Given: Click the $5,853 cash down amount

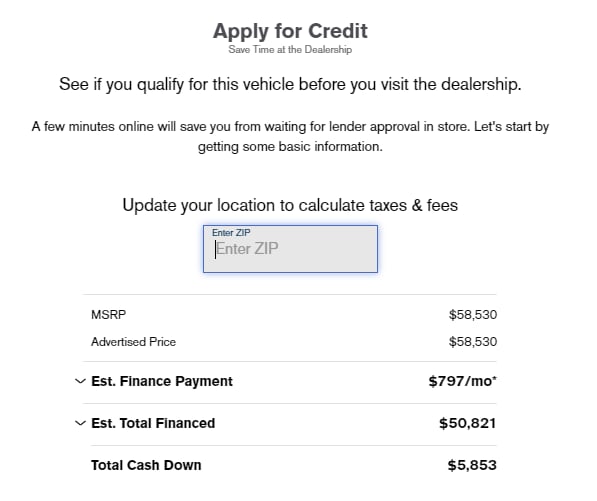Looking at the screenshot, I should [x=472, y=465].
